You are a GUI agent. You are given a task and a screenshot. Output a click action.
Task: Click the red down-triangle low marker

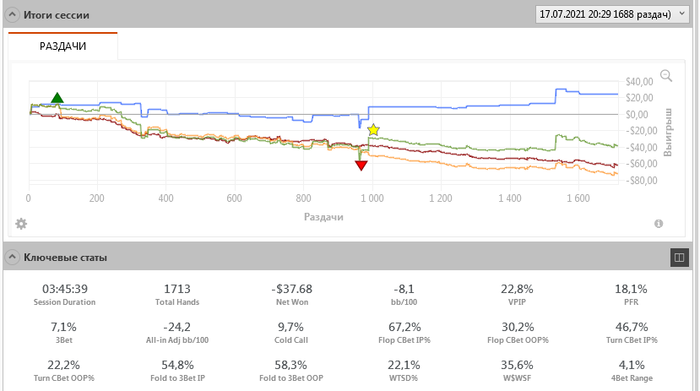[361, 166]
